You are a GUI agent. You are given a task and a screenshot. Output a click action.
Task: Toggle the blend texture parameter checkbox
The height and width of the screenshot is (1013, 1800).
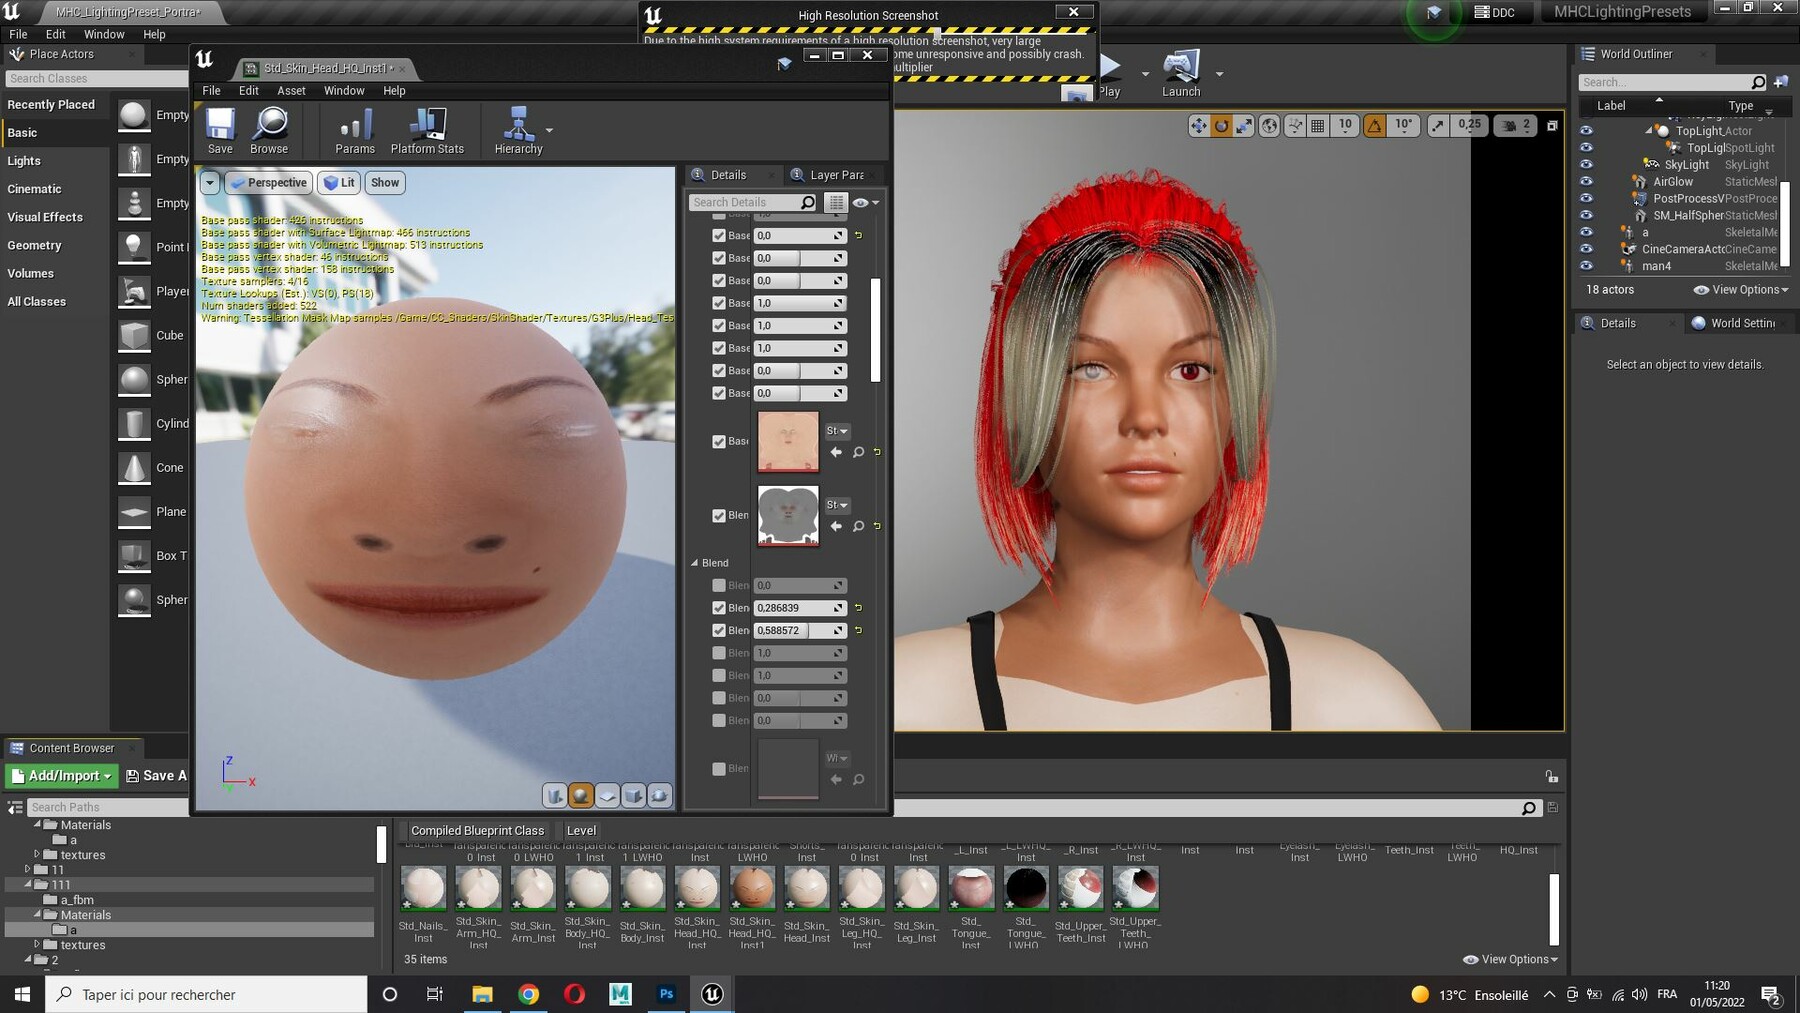[x=719, y=516]
